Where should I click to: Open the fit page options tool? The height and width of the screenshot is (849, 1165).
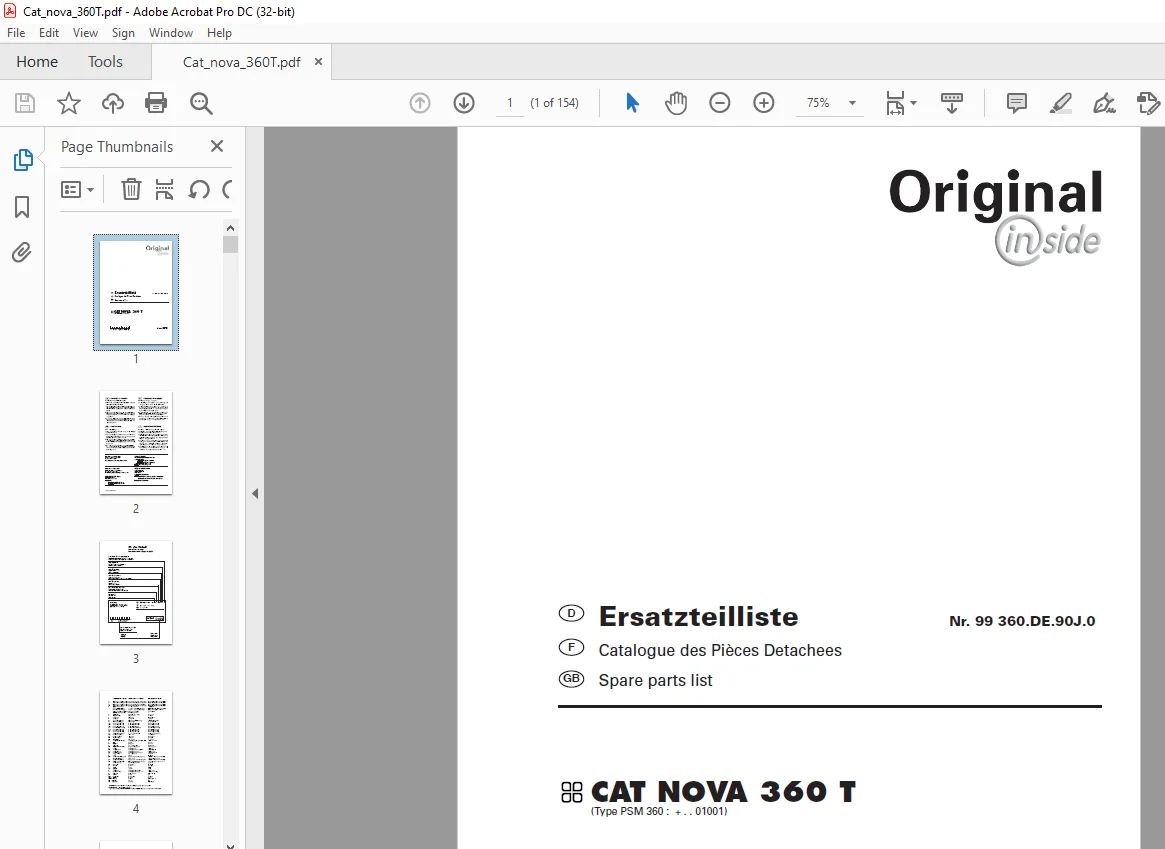895,103
